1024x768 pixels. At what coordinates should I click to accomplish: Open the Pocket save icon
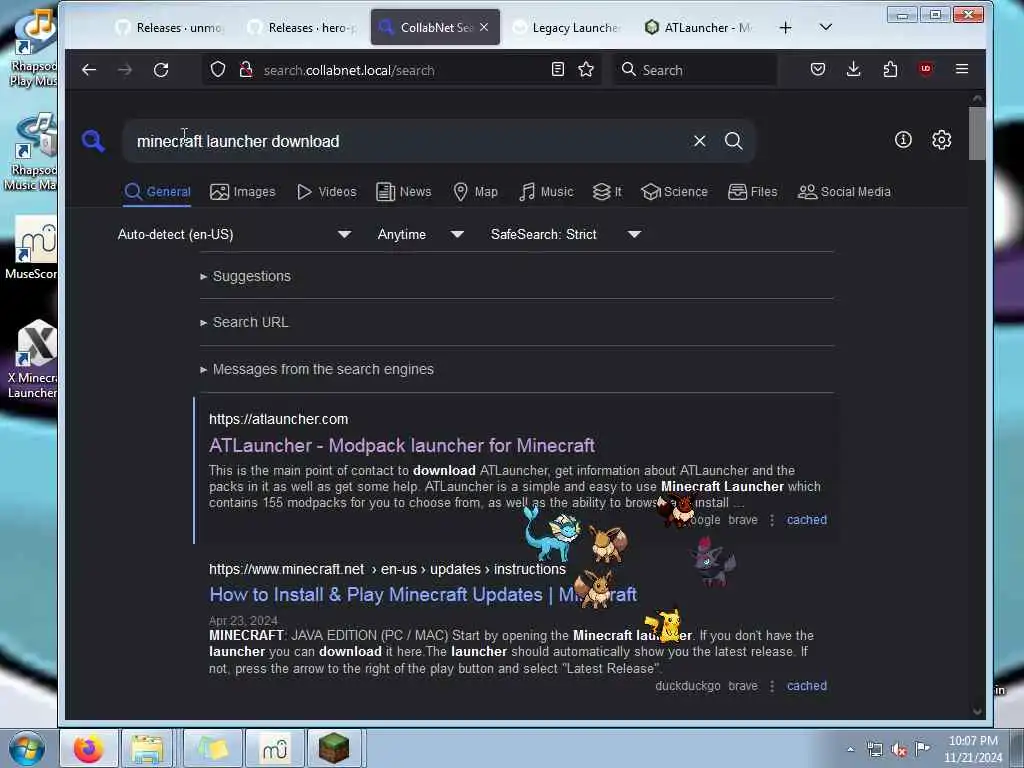point(818,69)
